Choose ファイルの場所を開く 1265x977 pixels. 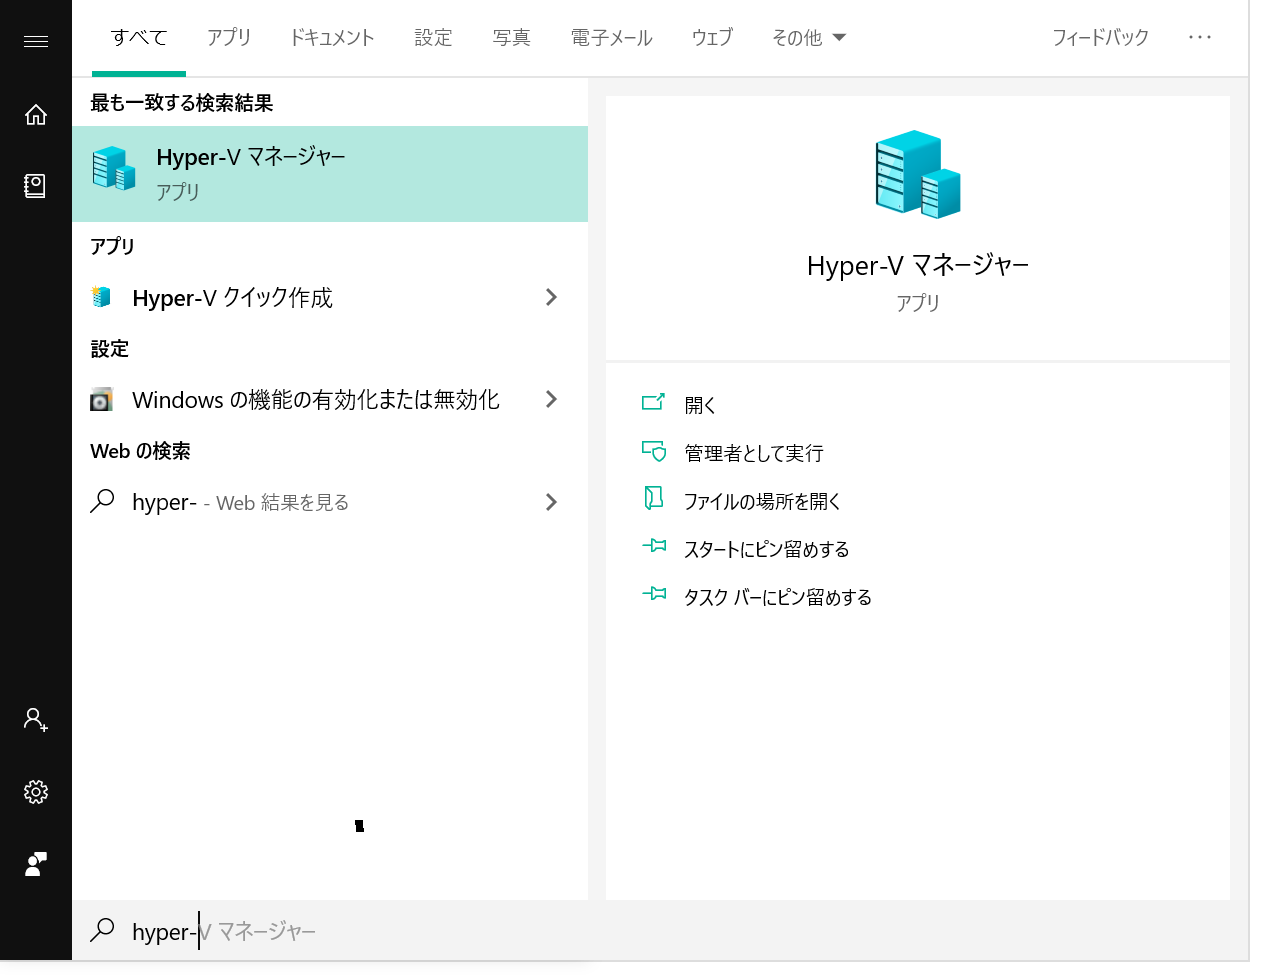[x=762, y=501]
